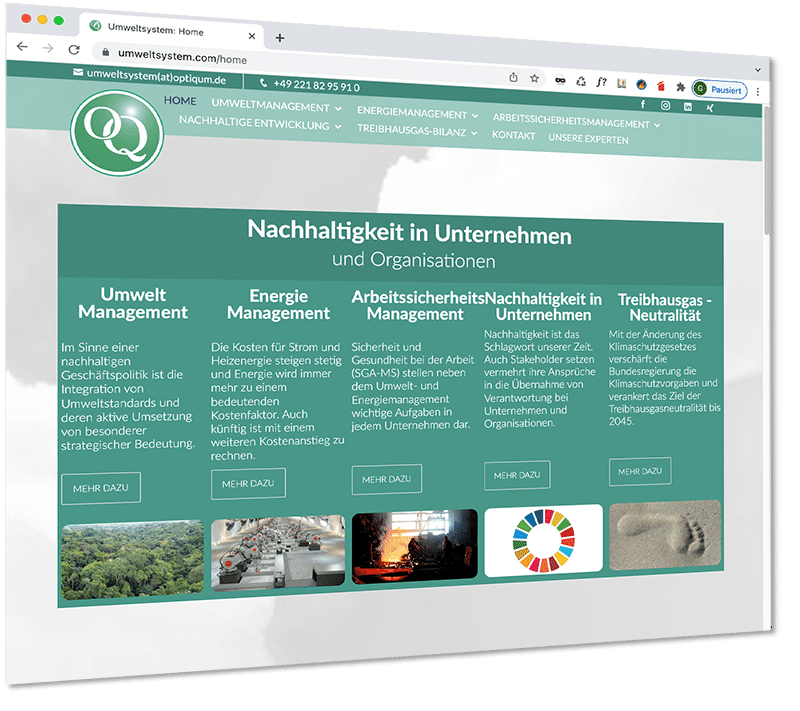Go to the KONTAKT page

click(513, 135)
